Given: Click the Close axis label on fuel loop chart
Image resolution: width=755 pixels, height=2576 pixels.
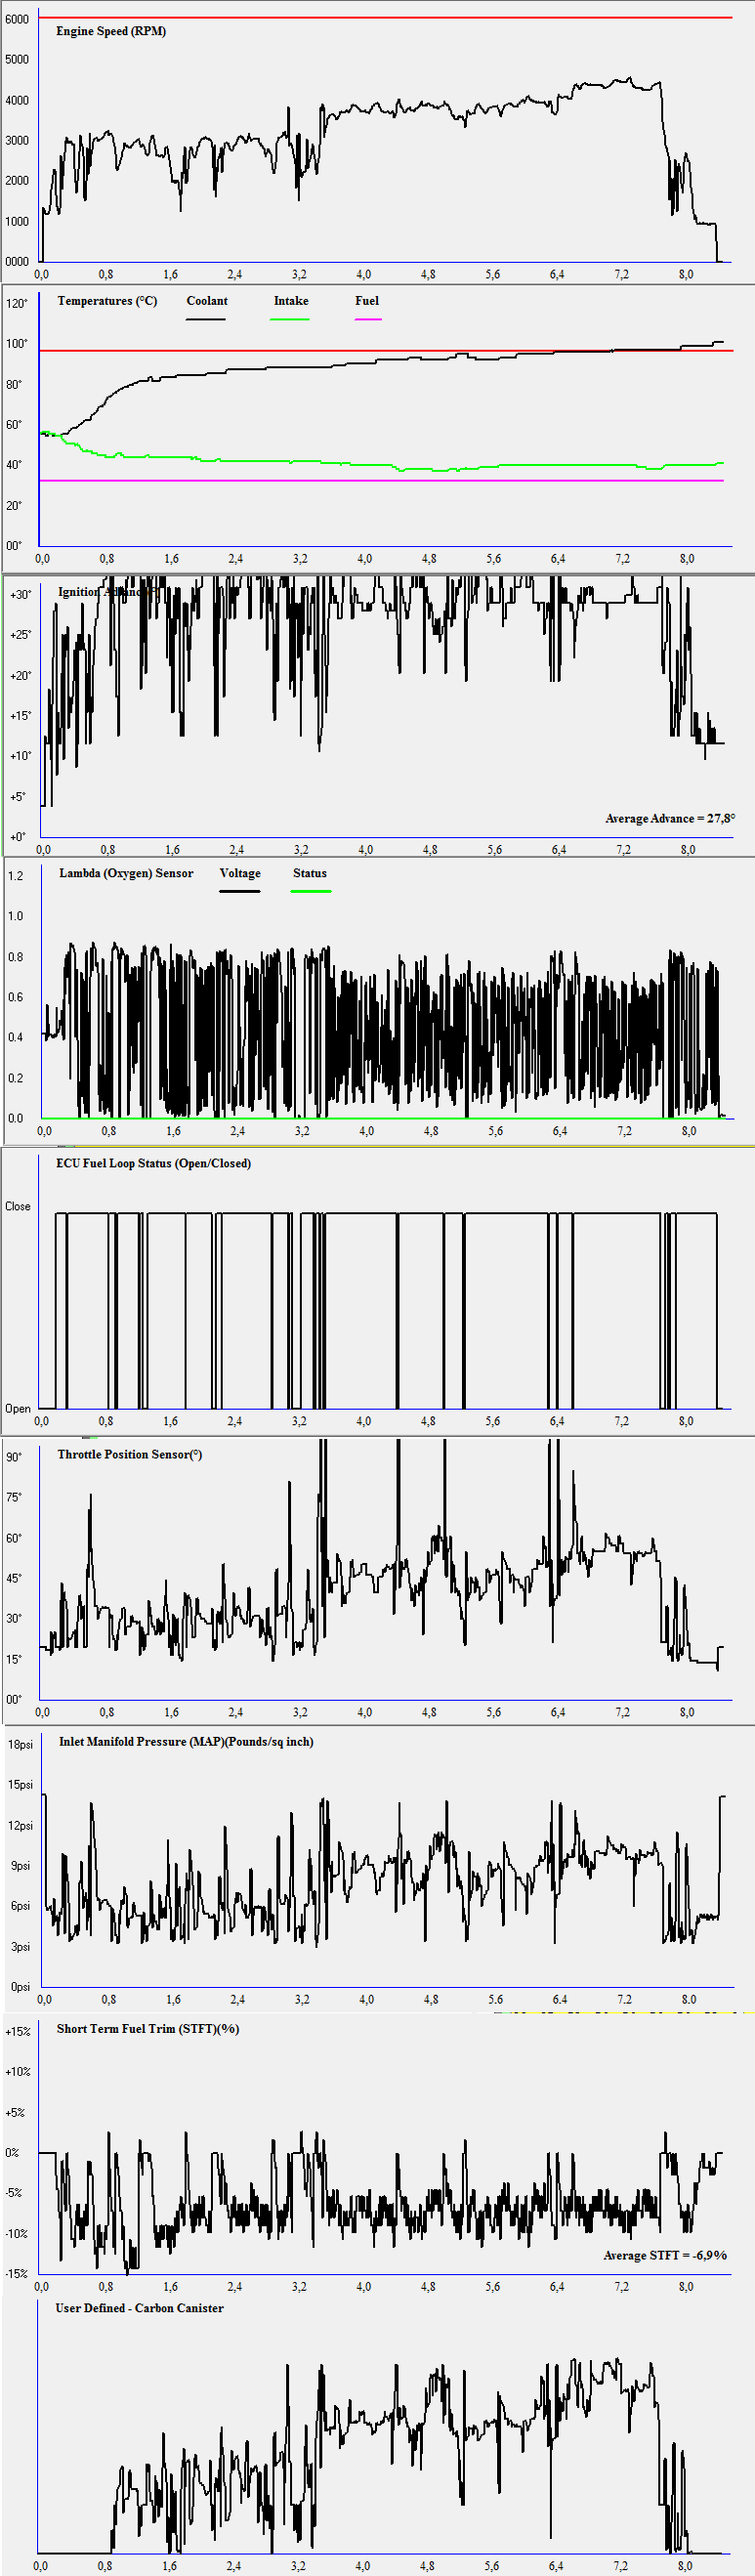Looking at the screenshot, I should pos(18,1206).
